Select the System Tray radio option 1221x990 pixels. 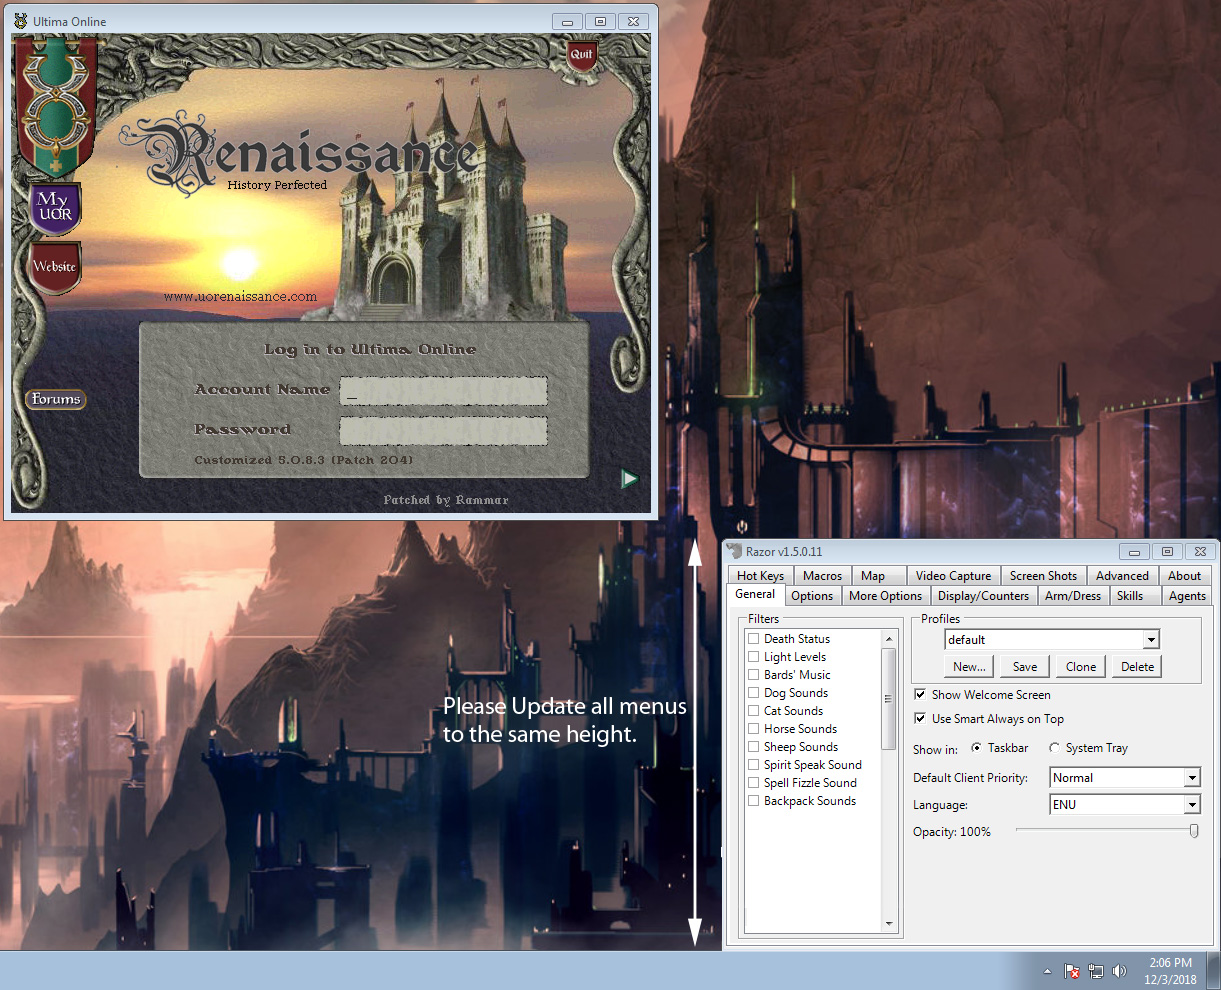pos(1054,748)
